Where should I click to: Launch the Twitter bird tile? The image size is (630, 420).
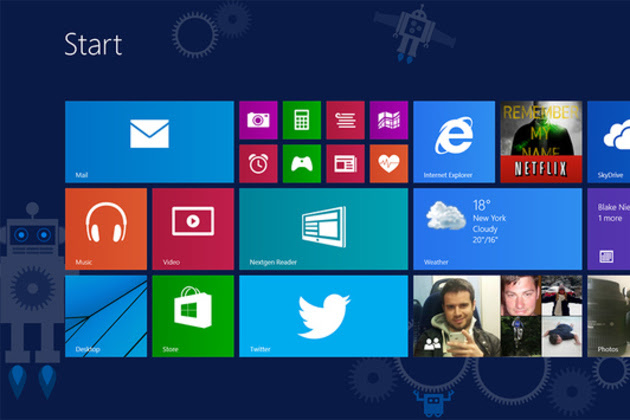pos(323,316)
